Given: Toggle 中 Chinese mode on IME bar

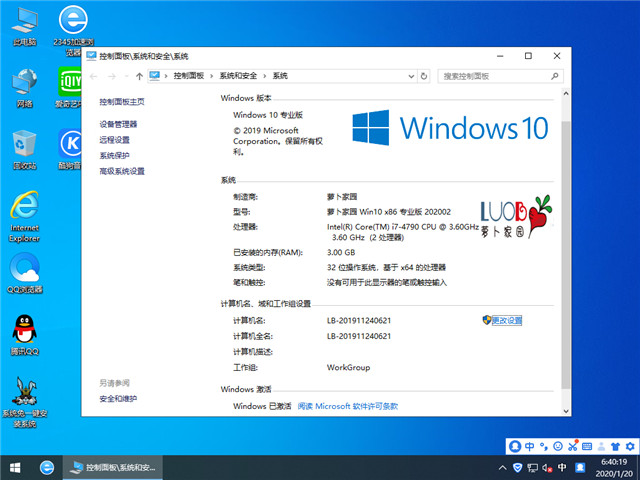Looking at the screenshot, I should coord(529,446).
